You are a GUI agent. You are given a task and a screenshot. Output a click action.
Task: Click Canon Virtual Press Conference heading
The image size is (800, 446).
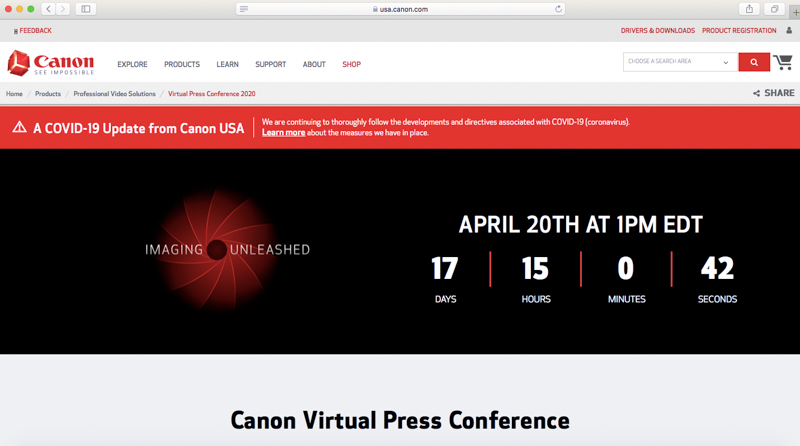(400, 420)
